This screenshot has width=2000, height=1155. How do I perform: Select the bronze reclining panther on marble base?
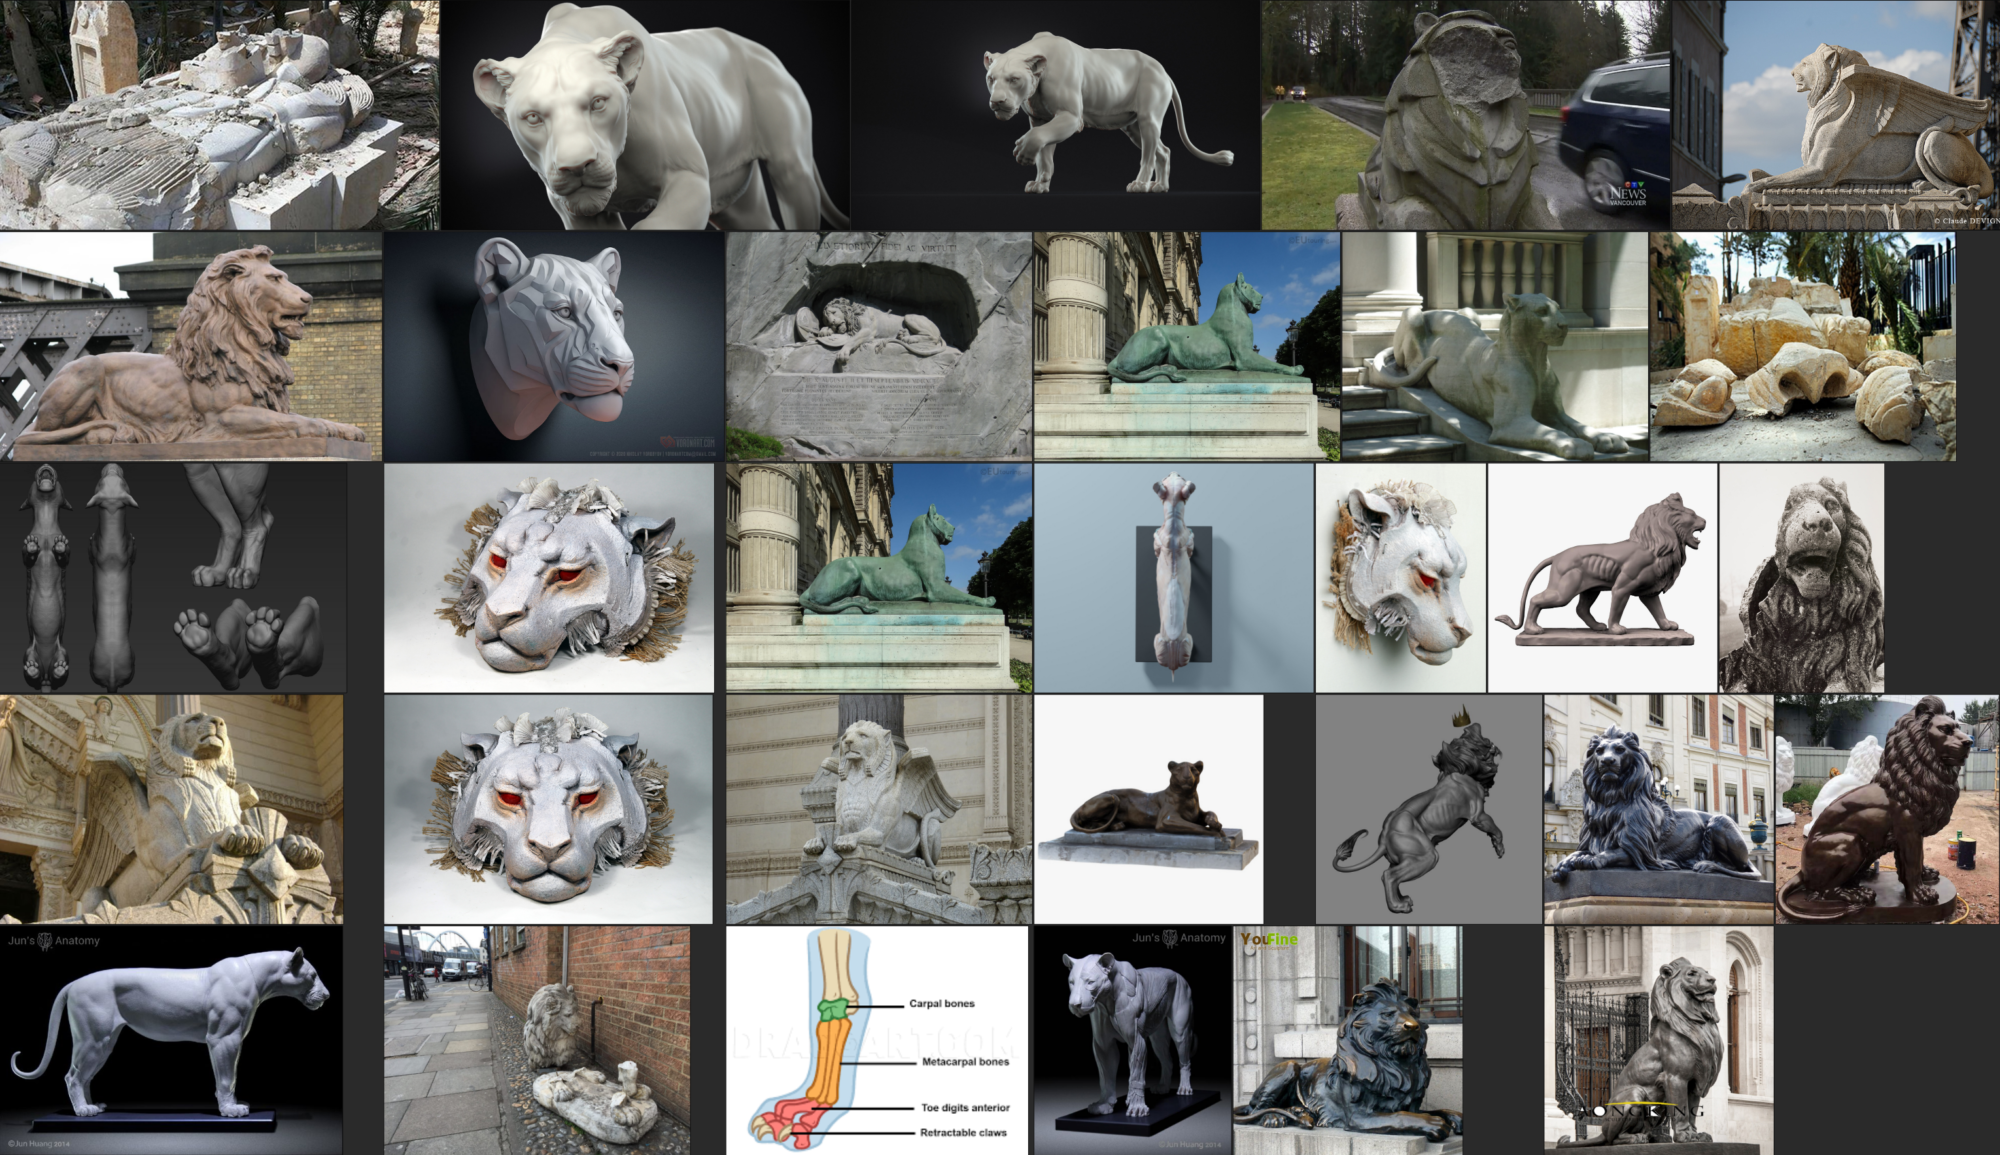coord(1148,808)
